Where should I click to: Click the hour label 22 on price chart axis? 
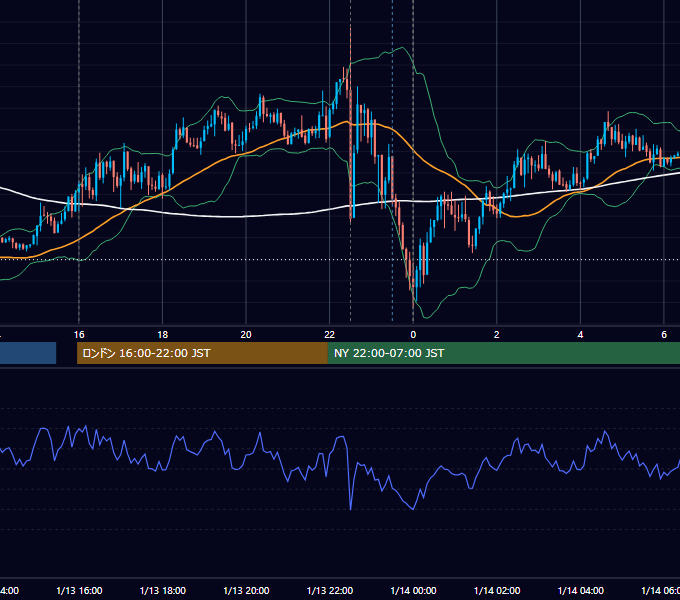(330, 334)
